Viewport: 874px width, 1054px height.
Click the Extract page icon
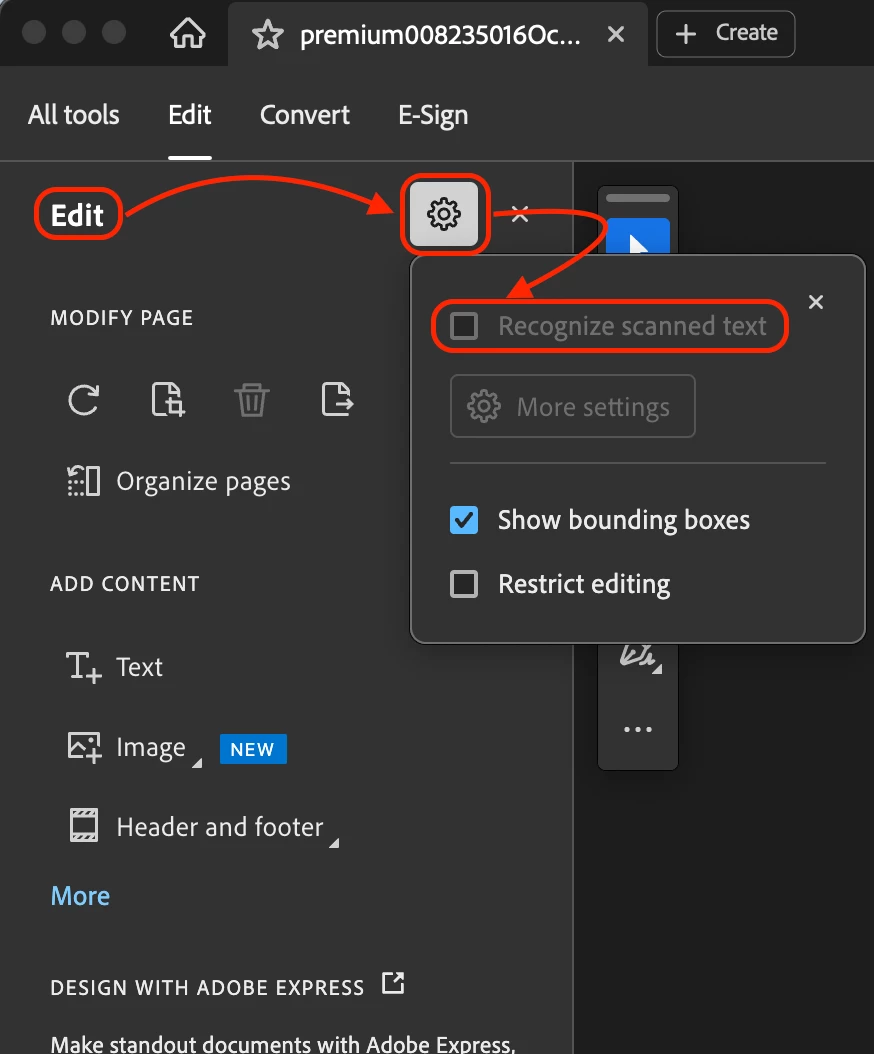pyautogui.click(x=337, y=400)
